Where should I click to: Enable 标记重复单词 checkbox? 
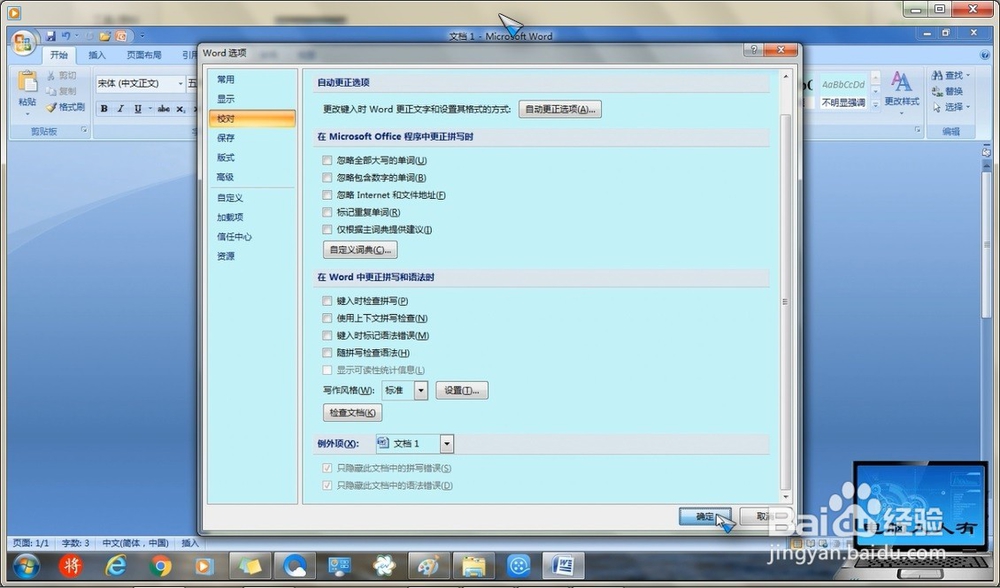(327, 212)
